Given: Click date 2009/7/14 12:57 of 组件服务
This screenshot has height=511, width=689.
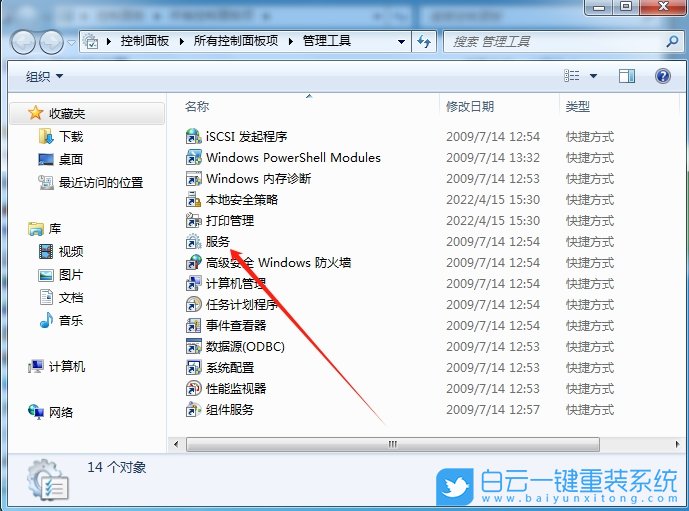Looking at the screenshot, I should [x=493, y=410].
